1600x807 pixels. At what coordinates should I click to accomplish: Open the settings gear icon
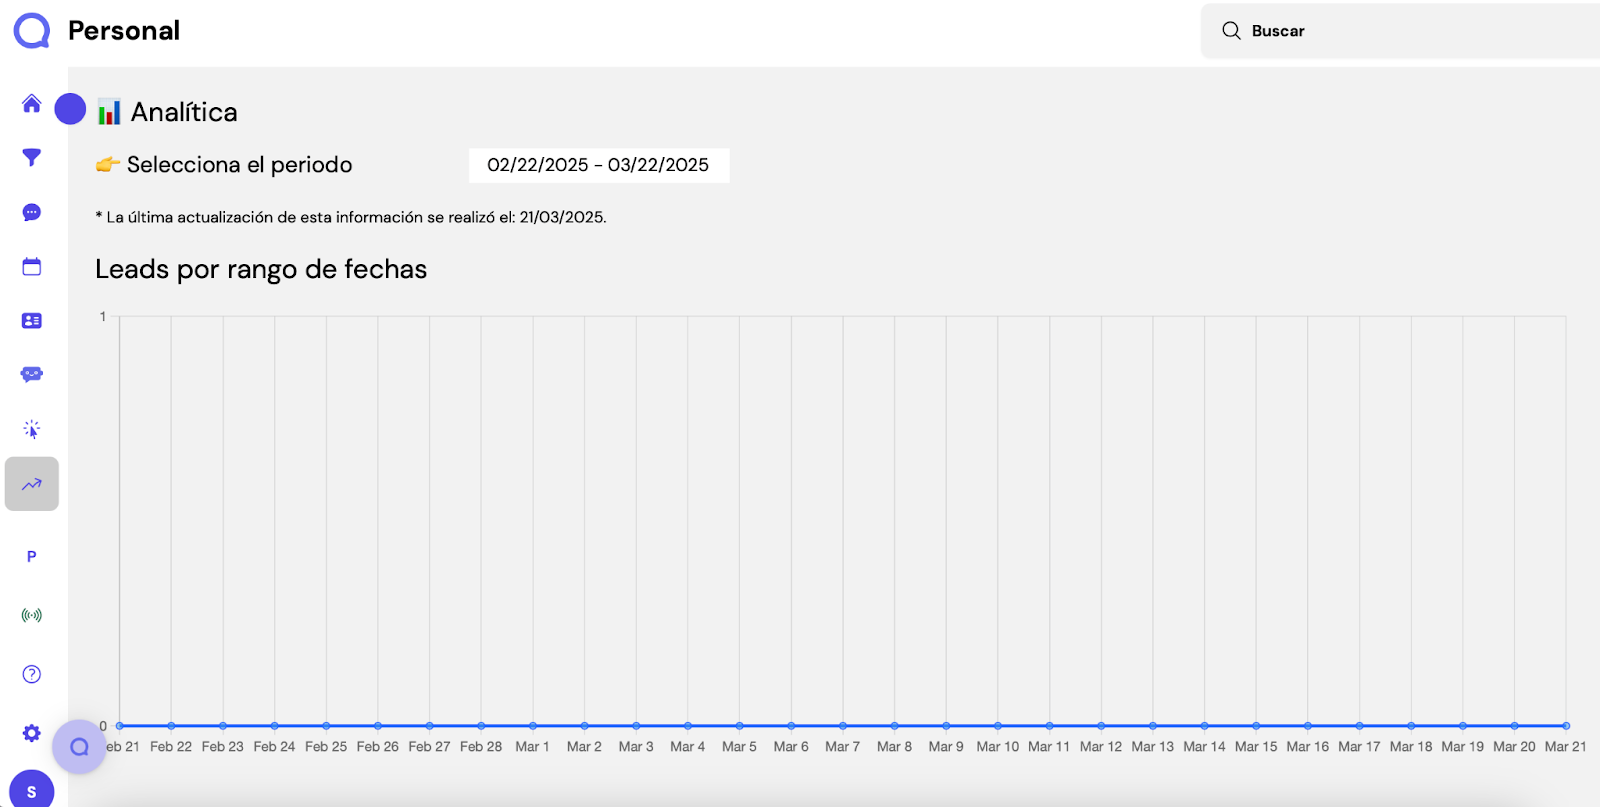pyautogui.click(x=32, y=733)
